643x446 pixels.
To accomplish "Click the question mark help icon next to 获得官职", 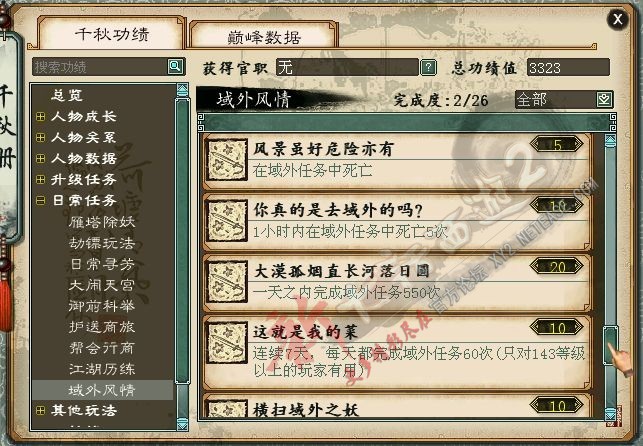I will 428,67.
